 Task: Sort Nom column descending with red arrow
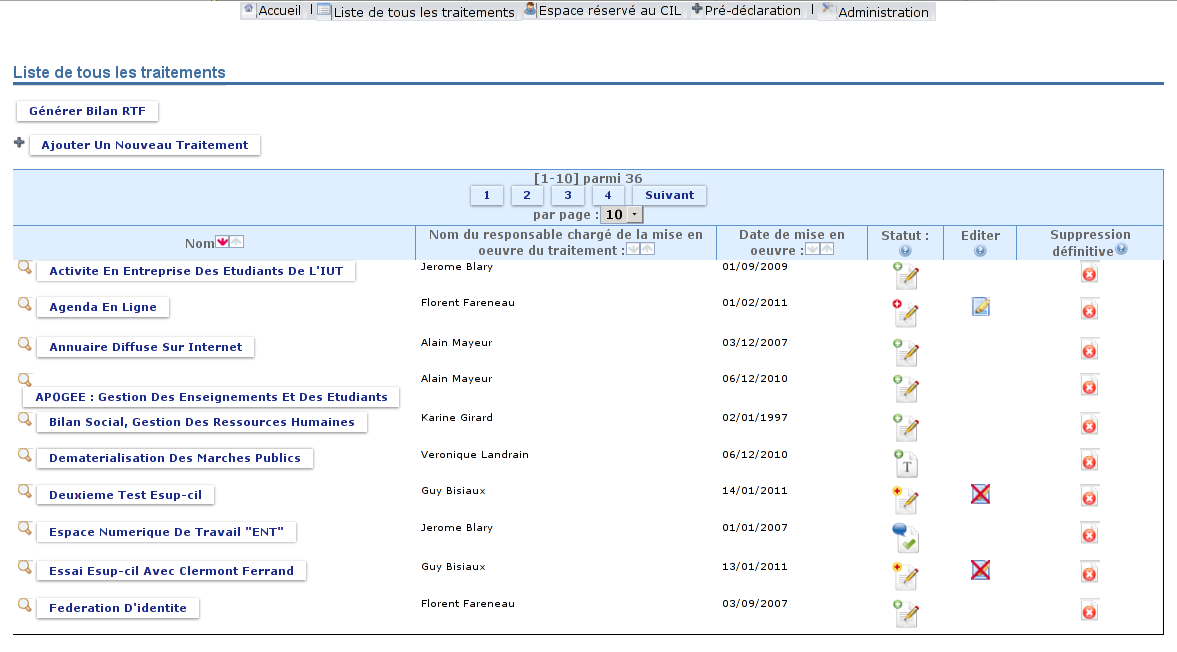(x=223, y=242)
